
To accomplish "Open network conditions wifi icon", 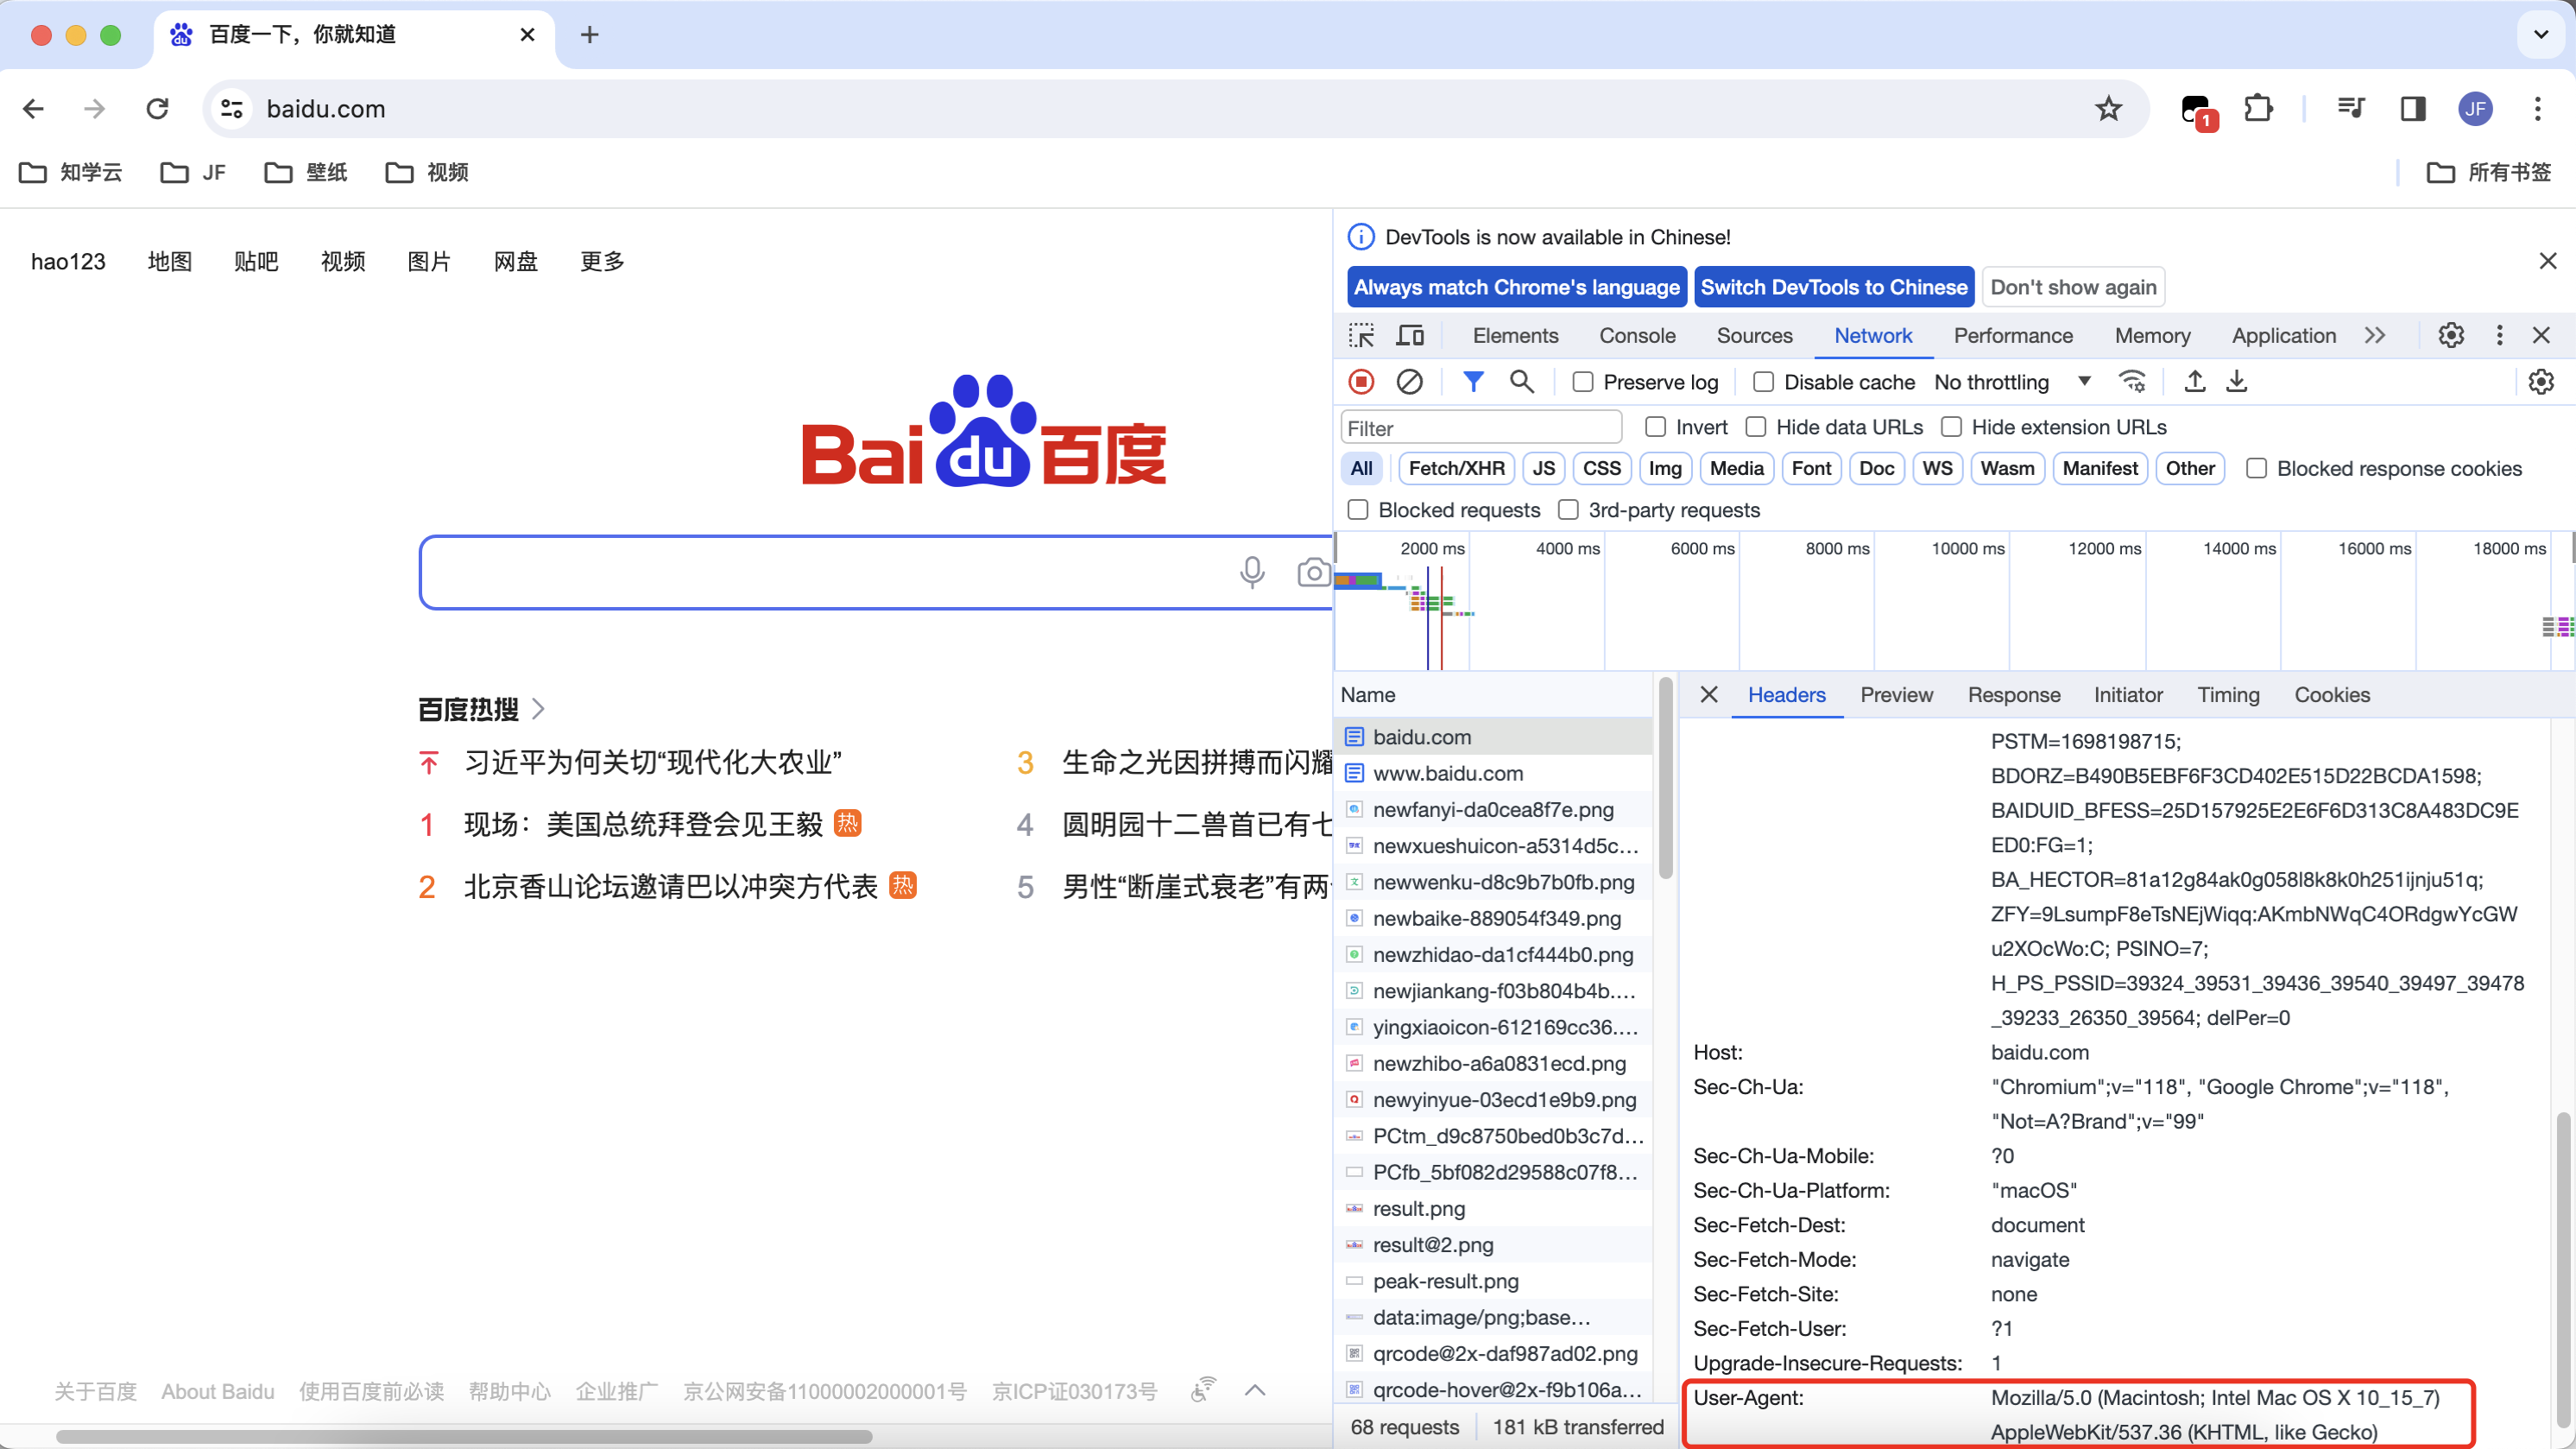I will [x=2132, y=381].
